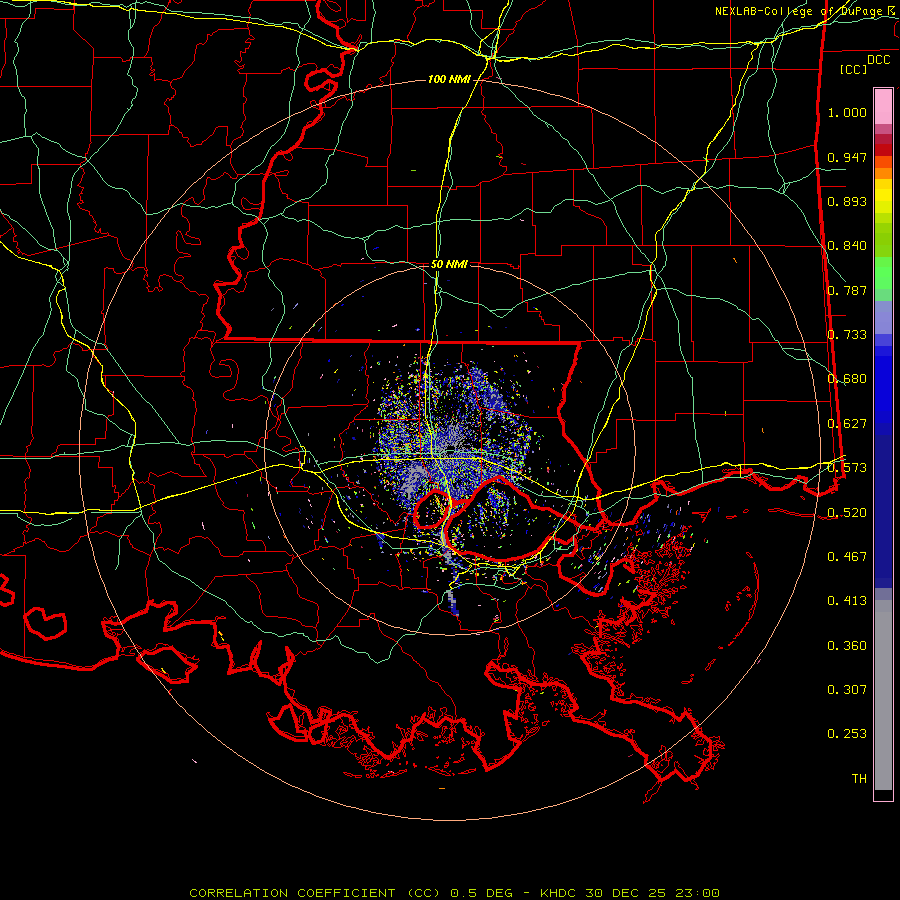Image resolution: width=900 pixels, height=900 pixels.
Task: Click the 0.893 color scale value
Action: coord(847,201)
